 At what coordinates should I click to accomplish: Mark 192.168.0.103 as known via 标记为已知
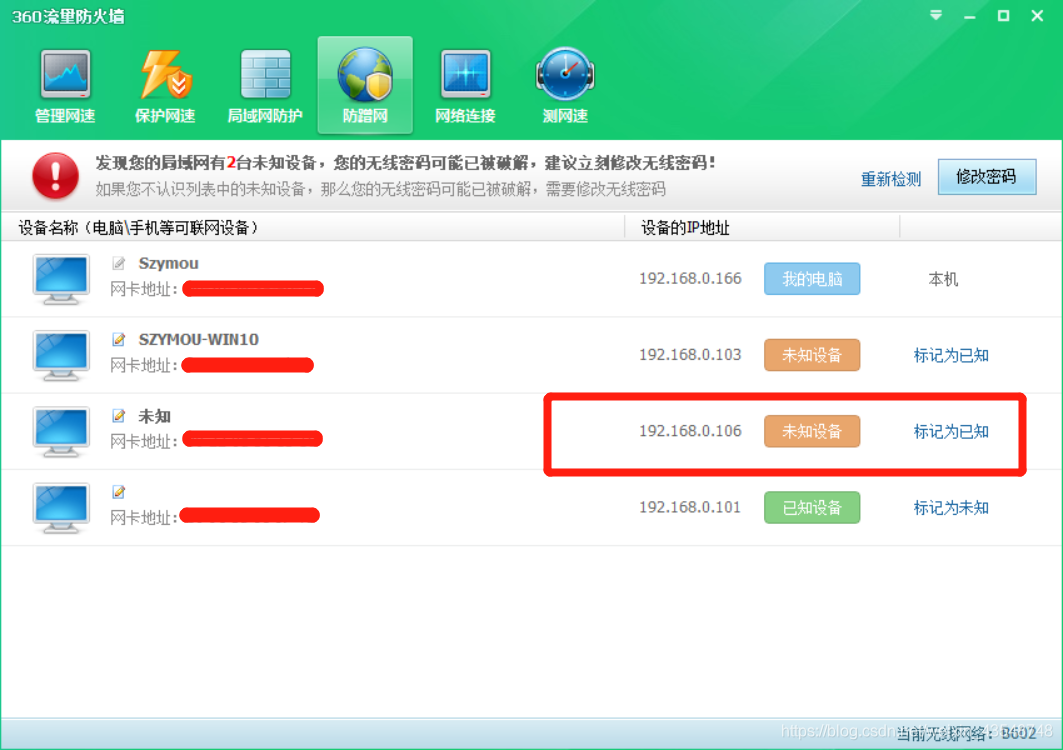pyautogui.click(x=950, y=355)
